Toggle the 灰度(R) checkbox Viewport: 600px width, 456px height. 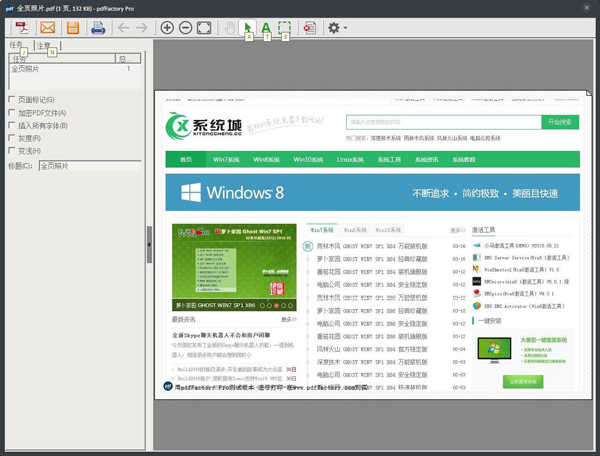(x=12, y=138)
